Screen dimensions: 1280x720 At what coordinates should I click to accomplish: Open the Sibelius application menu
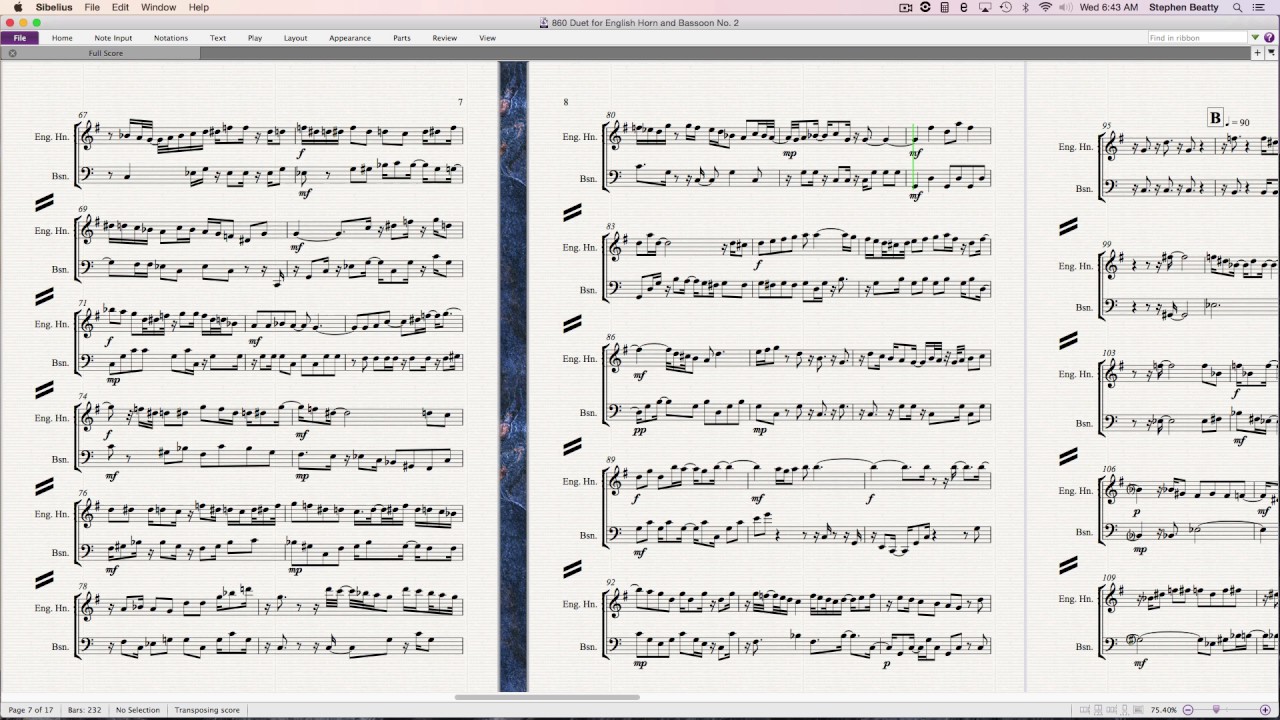pyautogui.click(x=52, y=7)
